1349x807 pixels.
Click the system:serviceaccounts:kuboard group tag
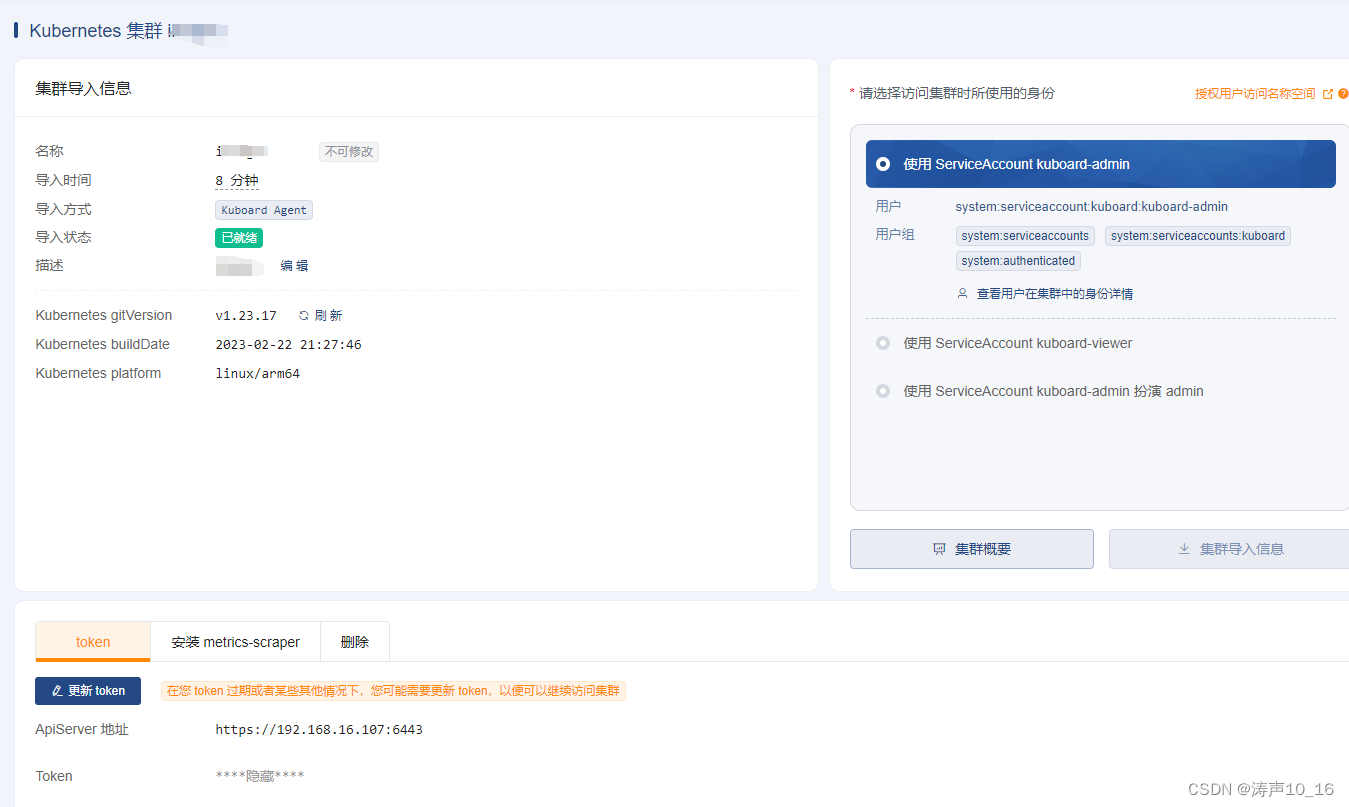tap(1198, 236)
